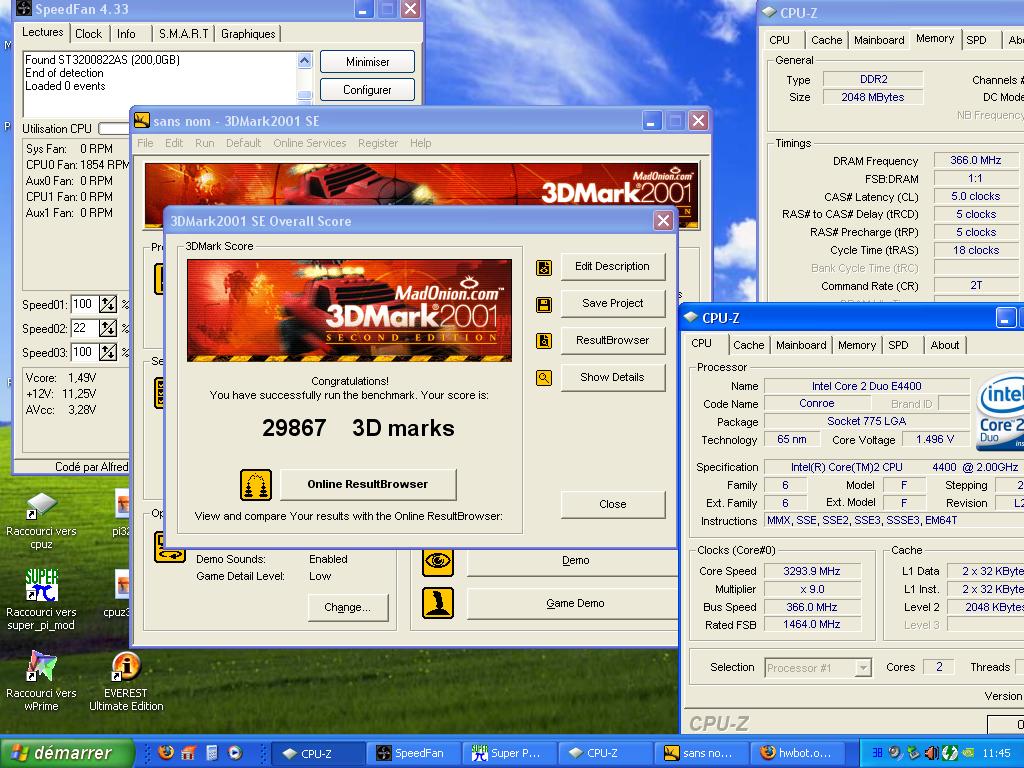
Task: Click the Speed01 value field
Action: [84, 304]
